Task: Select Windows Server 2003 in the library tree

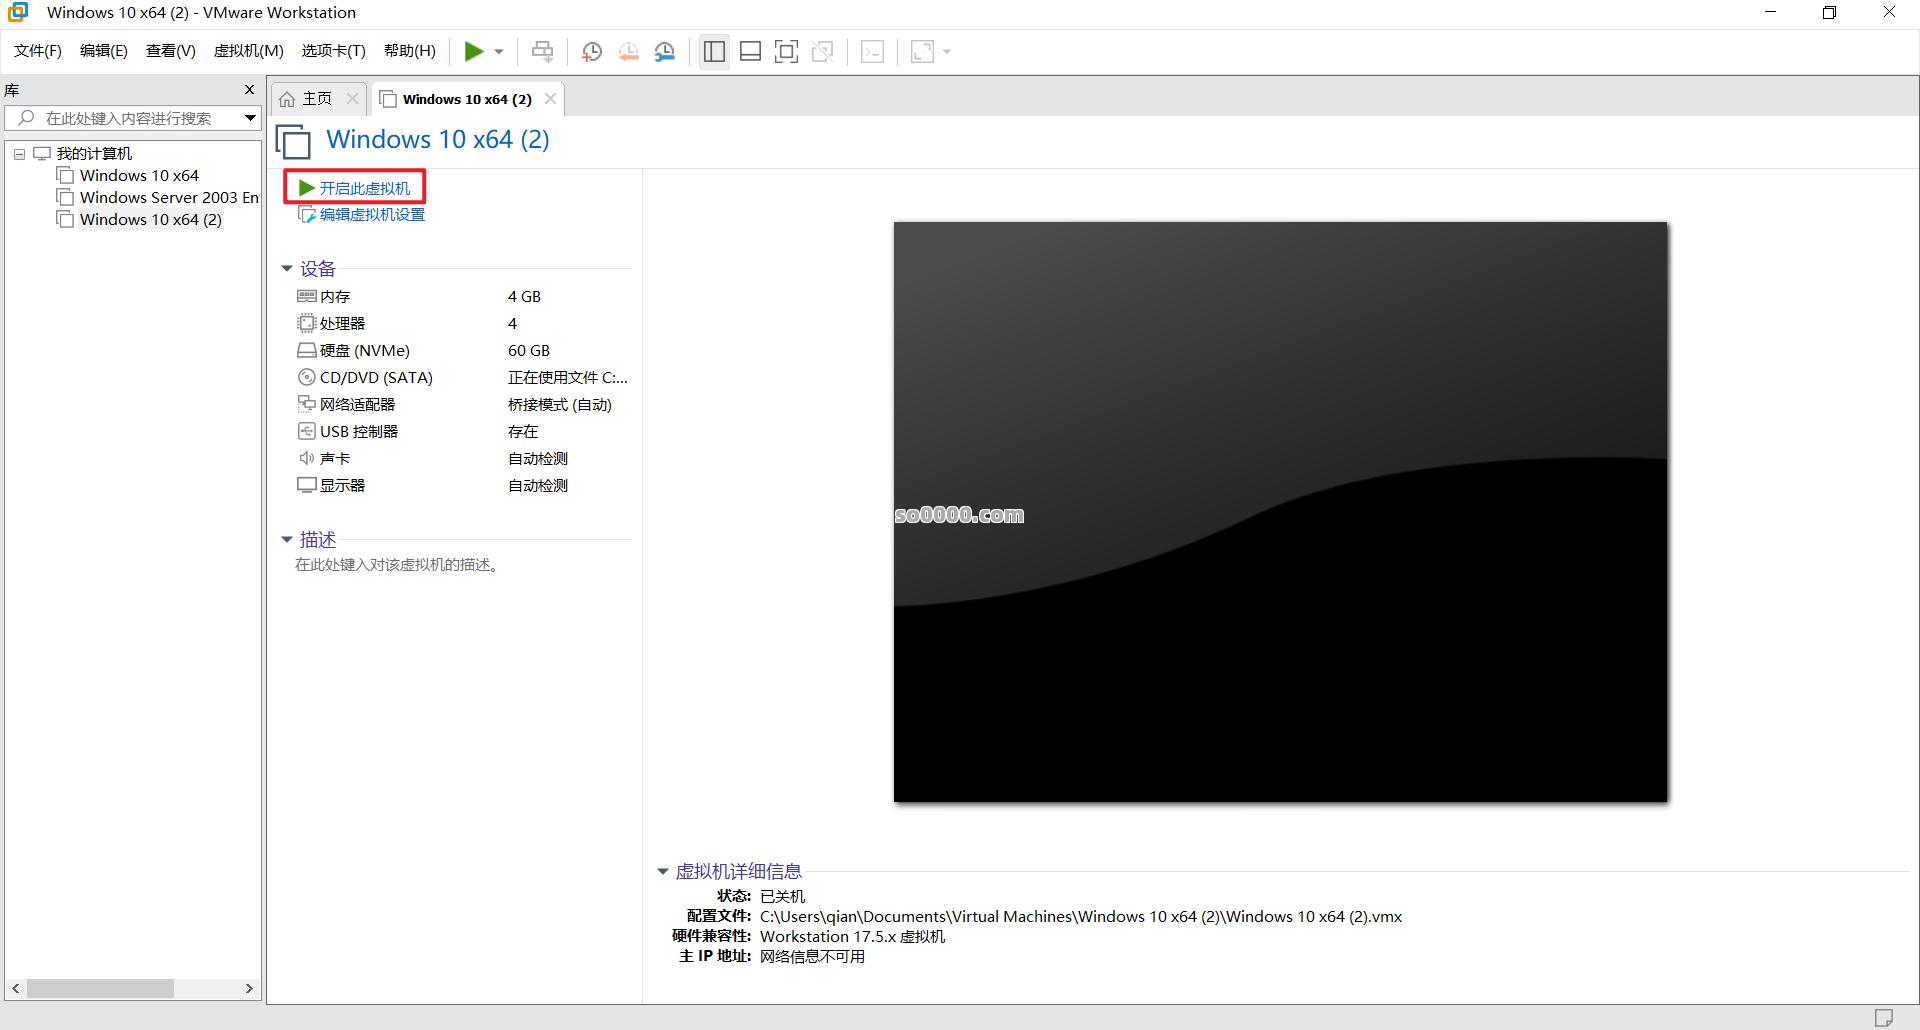Action: coord(166,197)
